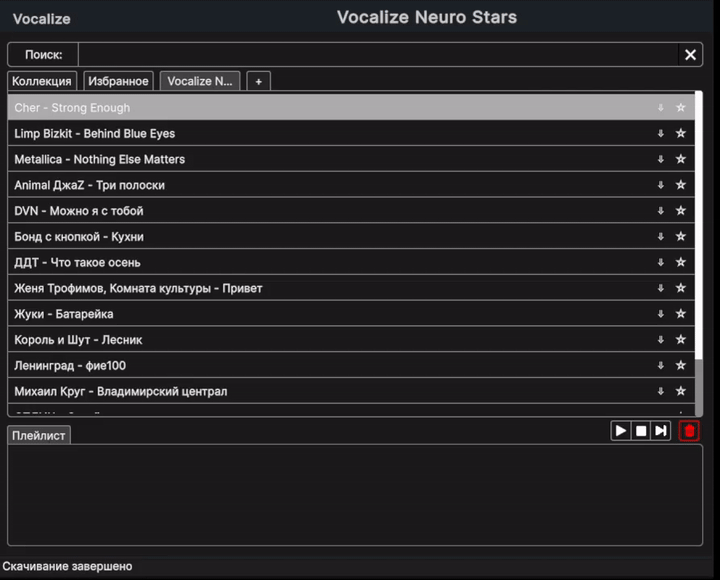This screenshot has width=720, height=580.
Task: Click the red trash icon to clear playlist
Action: (x=689, y=431)
